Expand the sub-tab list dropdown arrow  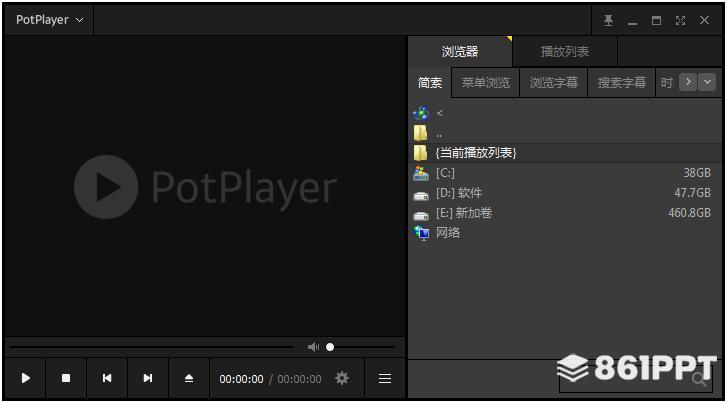click(707, 82)
